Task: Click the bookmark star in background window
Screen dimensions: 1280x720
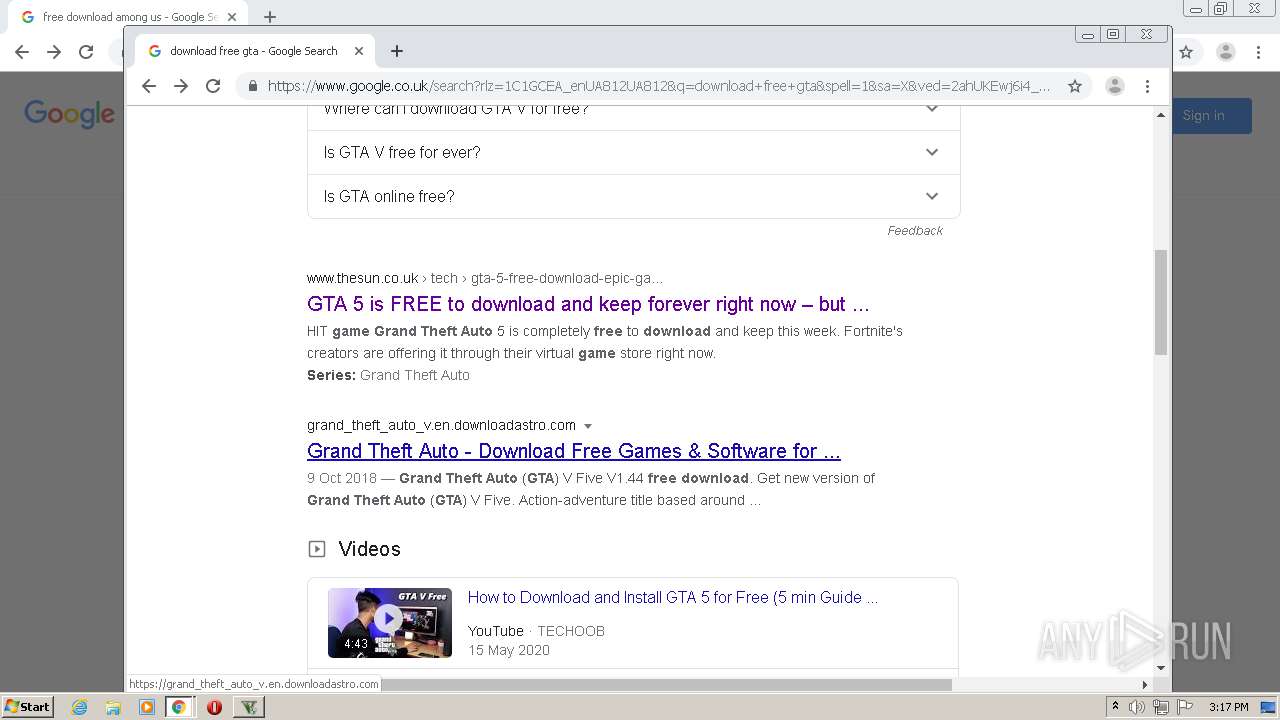Action: click(1186, 52)
